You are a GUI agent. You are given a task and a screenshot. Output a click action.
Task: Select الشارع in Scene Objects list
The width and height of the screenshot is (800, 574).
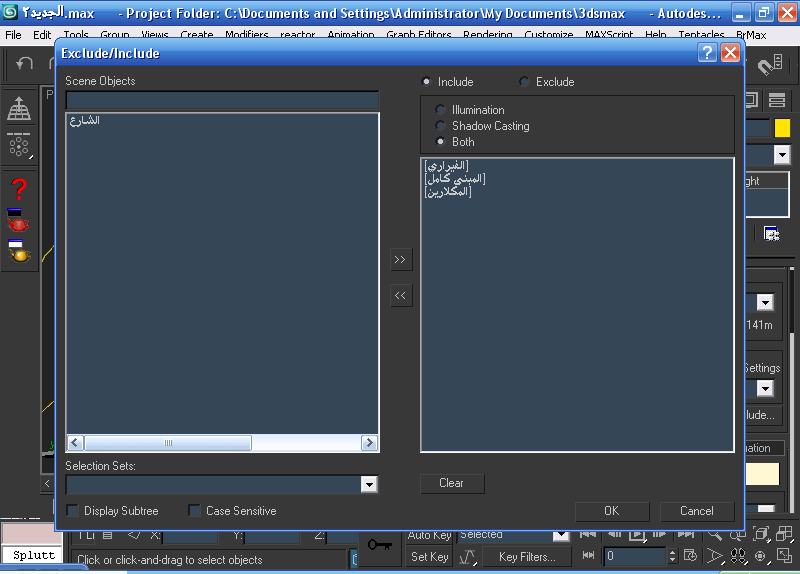click(x=85, y=120)
